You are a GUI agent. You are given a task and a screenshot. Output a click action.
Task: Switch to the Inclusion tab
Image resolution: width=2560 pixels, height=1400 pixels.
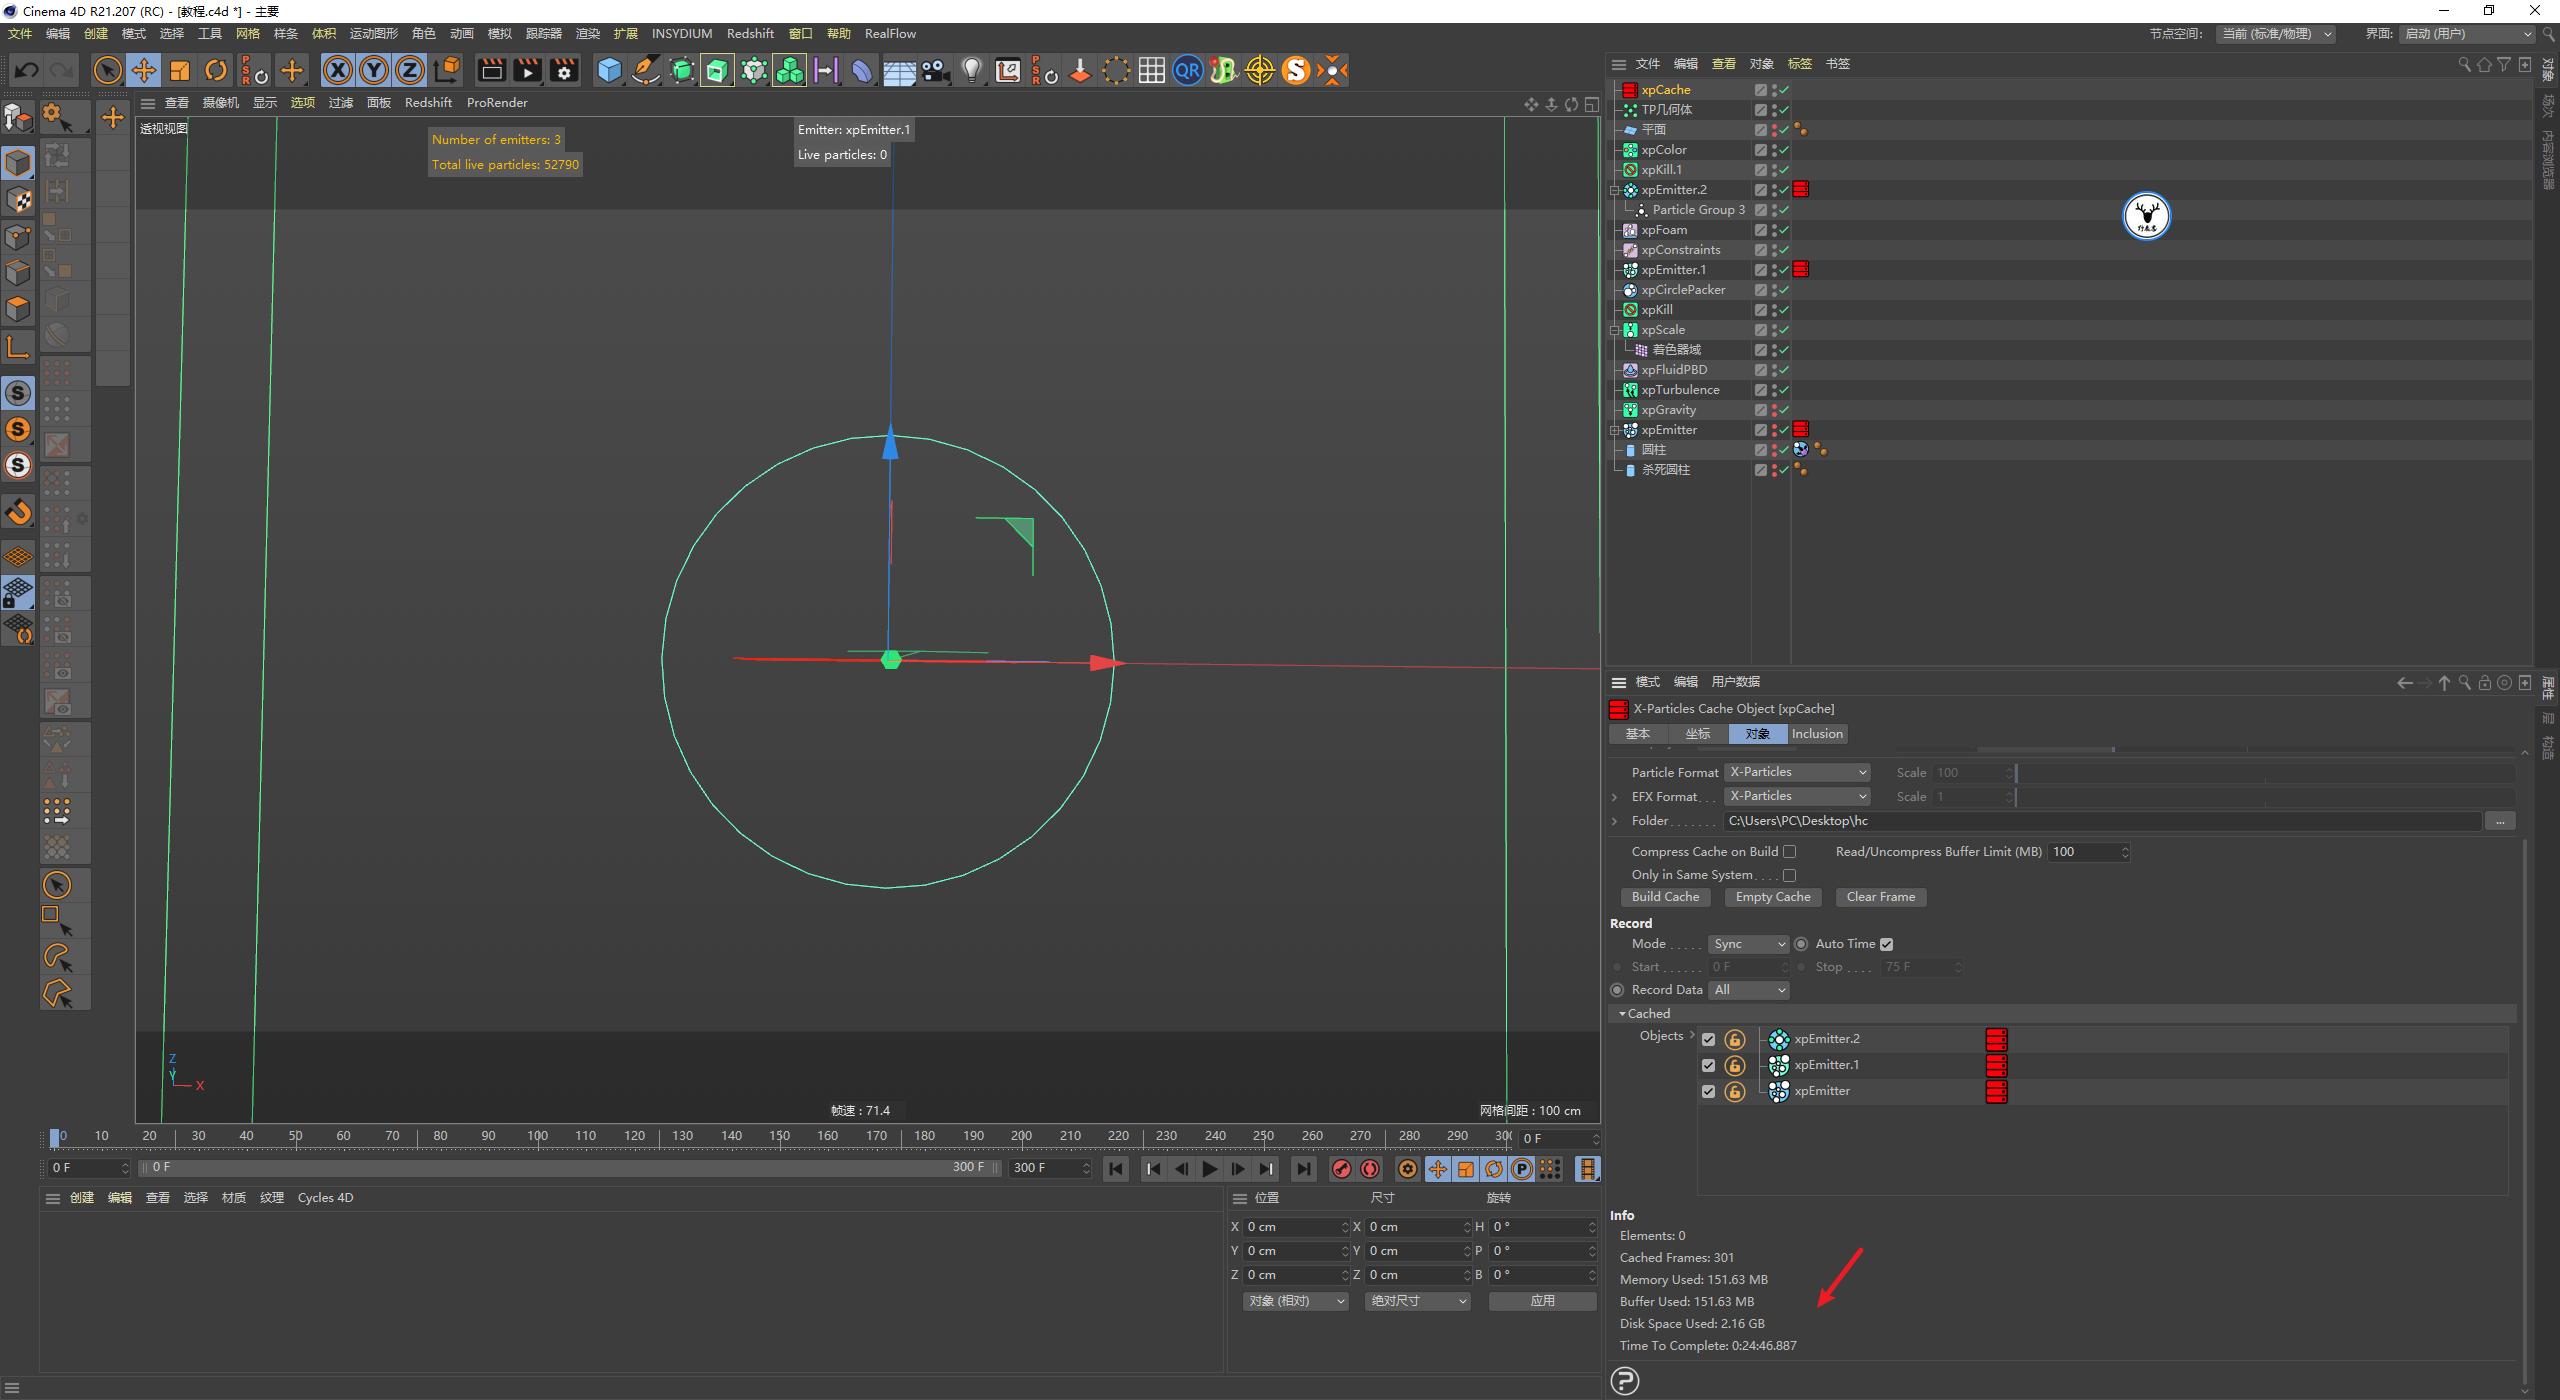click(x=1817, y=733)
